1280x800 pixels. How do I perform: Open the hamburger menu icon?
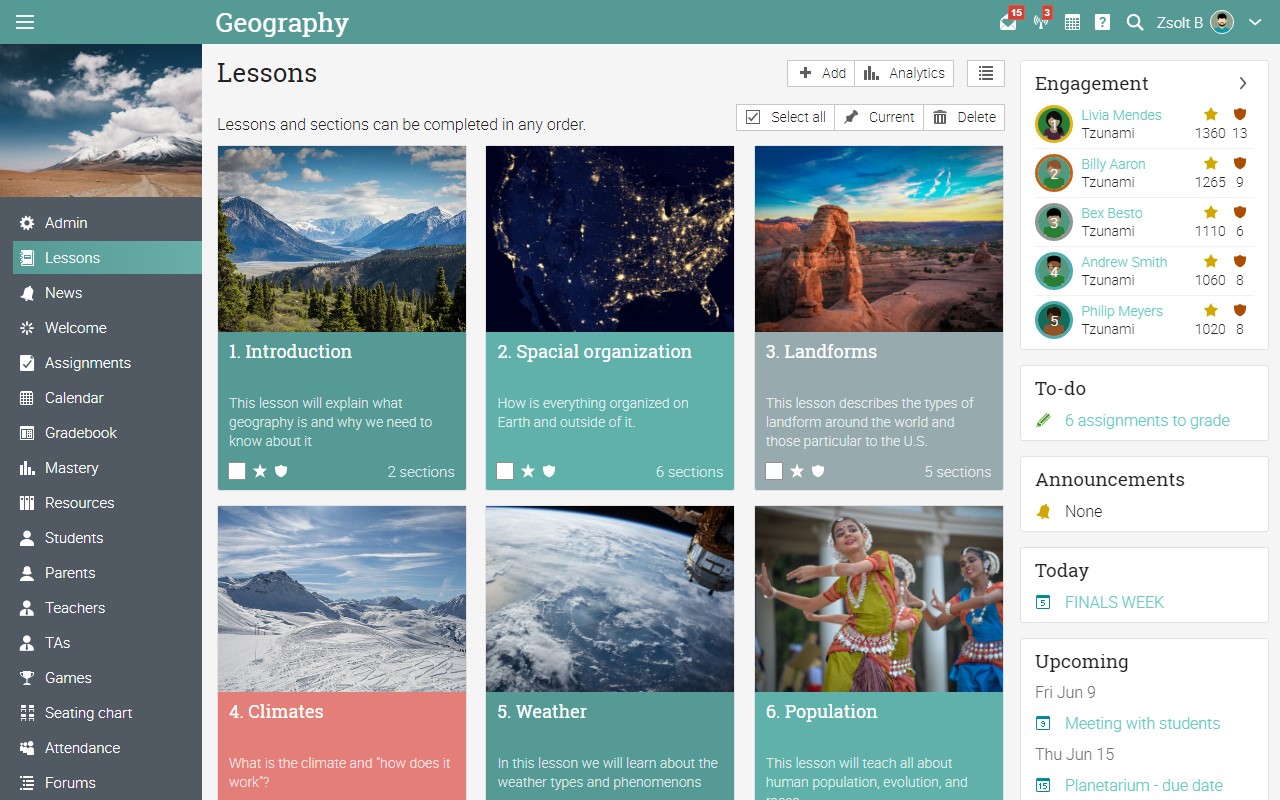(25, 22)
